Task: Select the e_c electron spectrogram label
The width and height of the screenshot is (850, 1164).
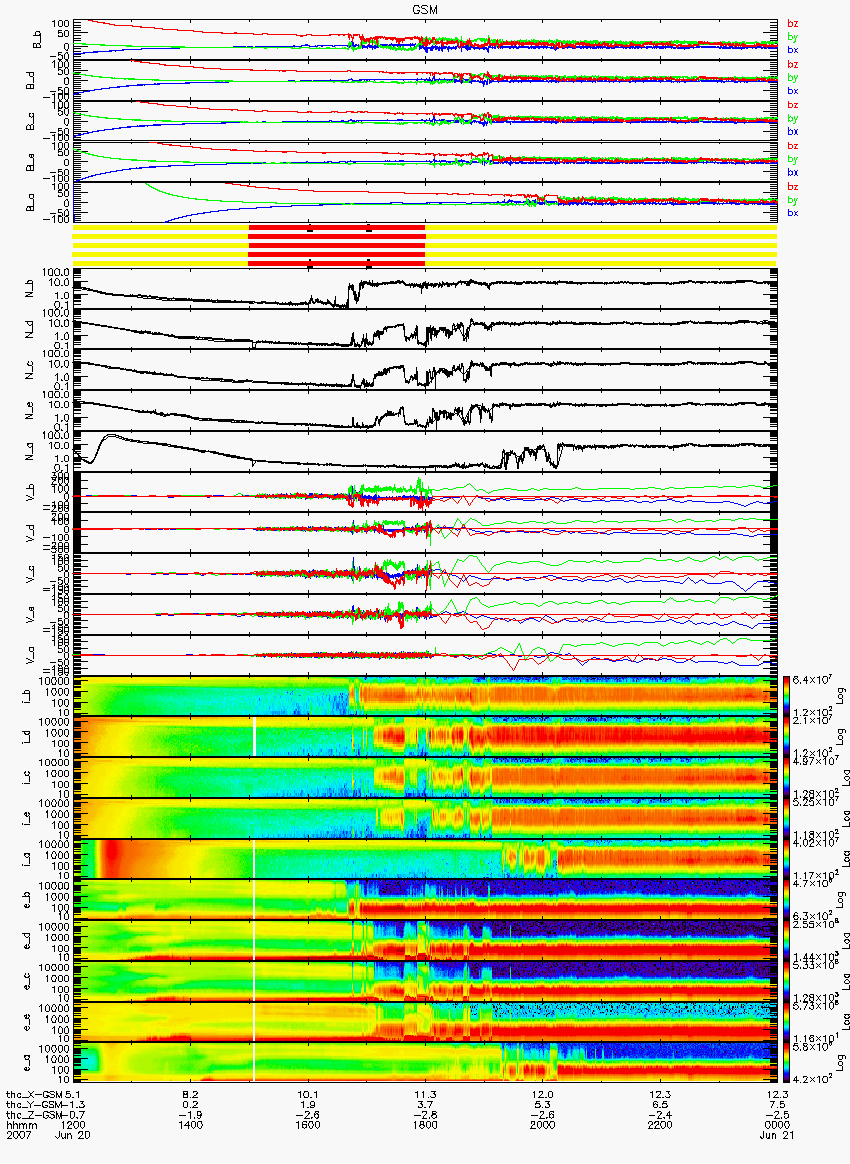Action: [x=27, y=982]
